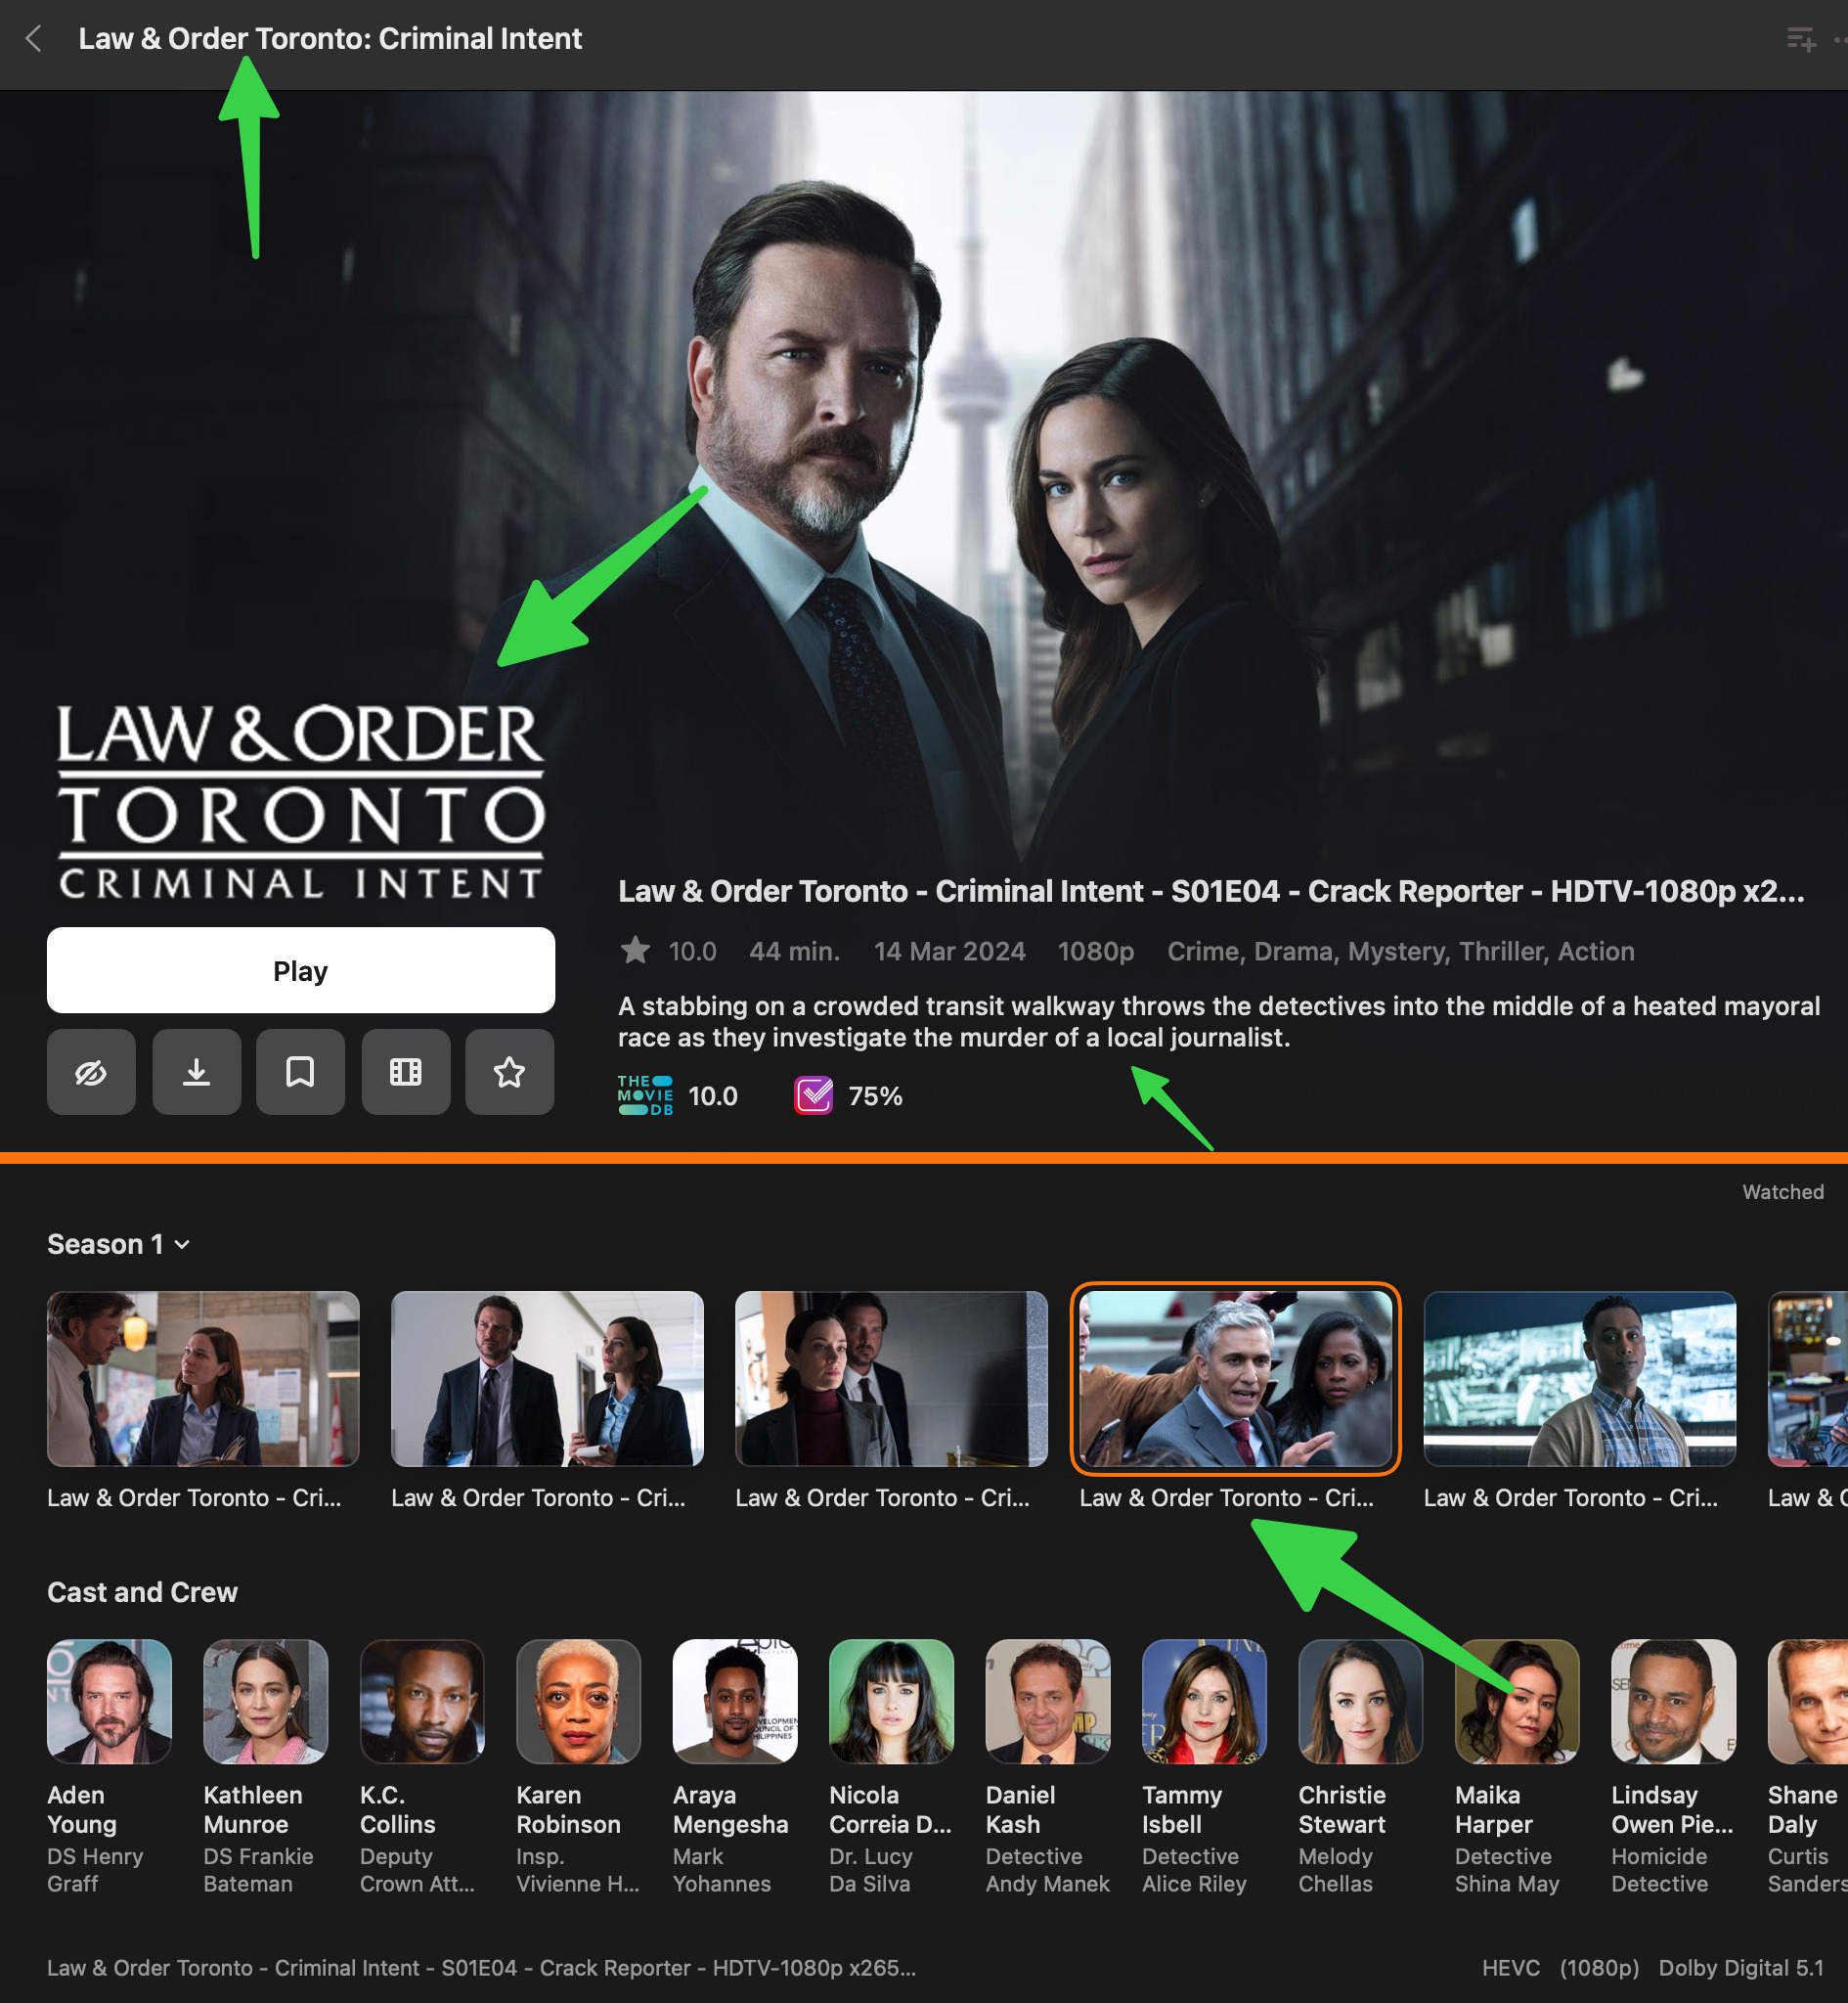This screenshot has height=2003, width=1848.
Task: Select the fifth episode thumbnail with monitors
Action: tap(1579, 1379)
